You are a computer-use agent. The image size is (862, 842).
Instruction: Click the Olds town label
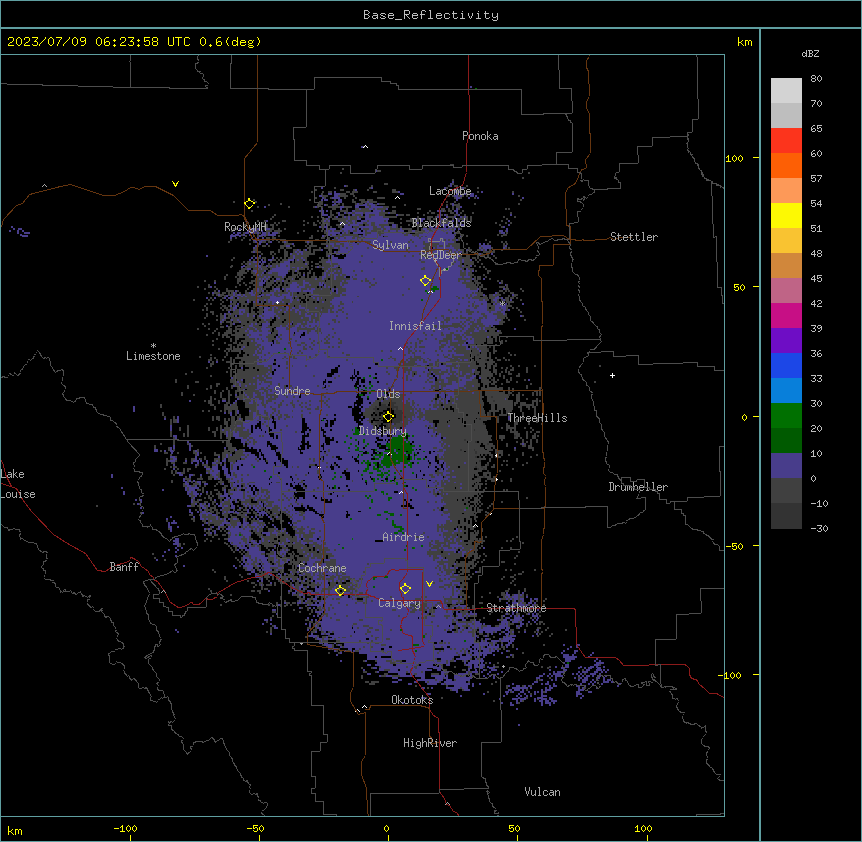pyautogui.click(x=388, y=394)
